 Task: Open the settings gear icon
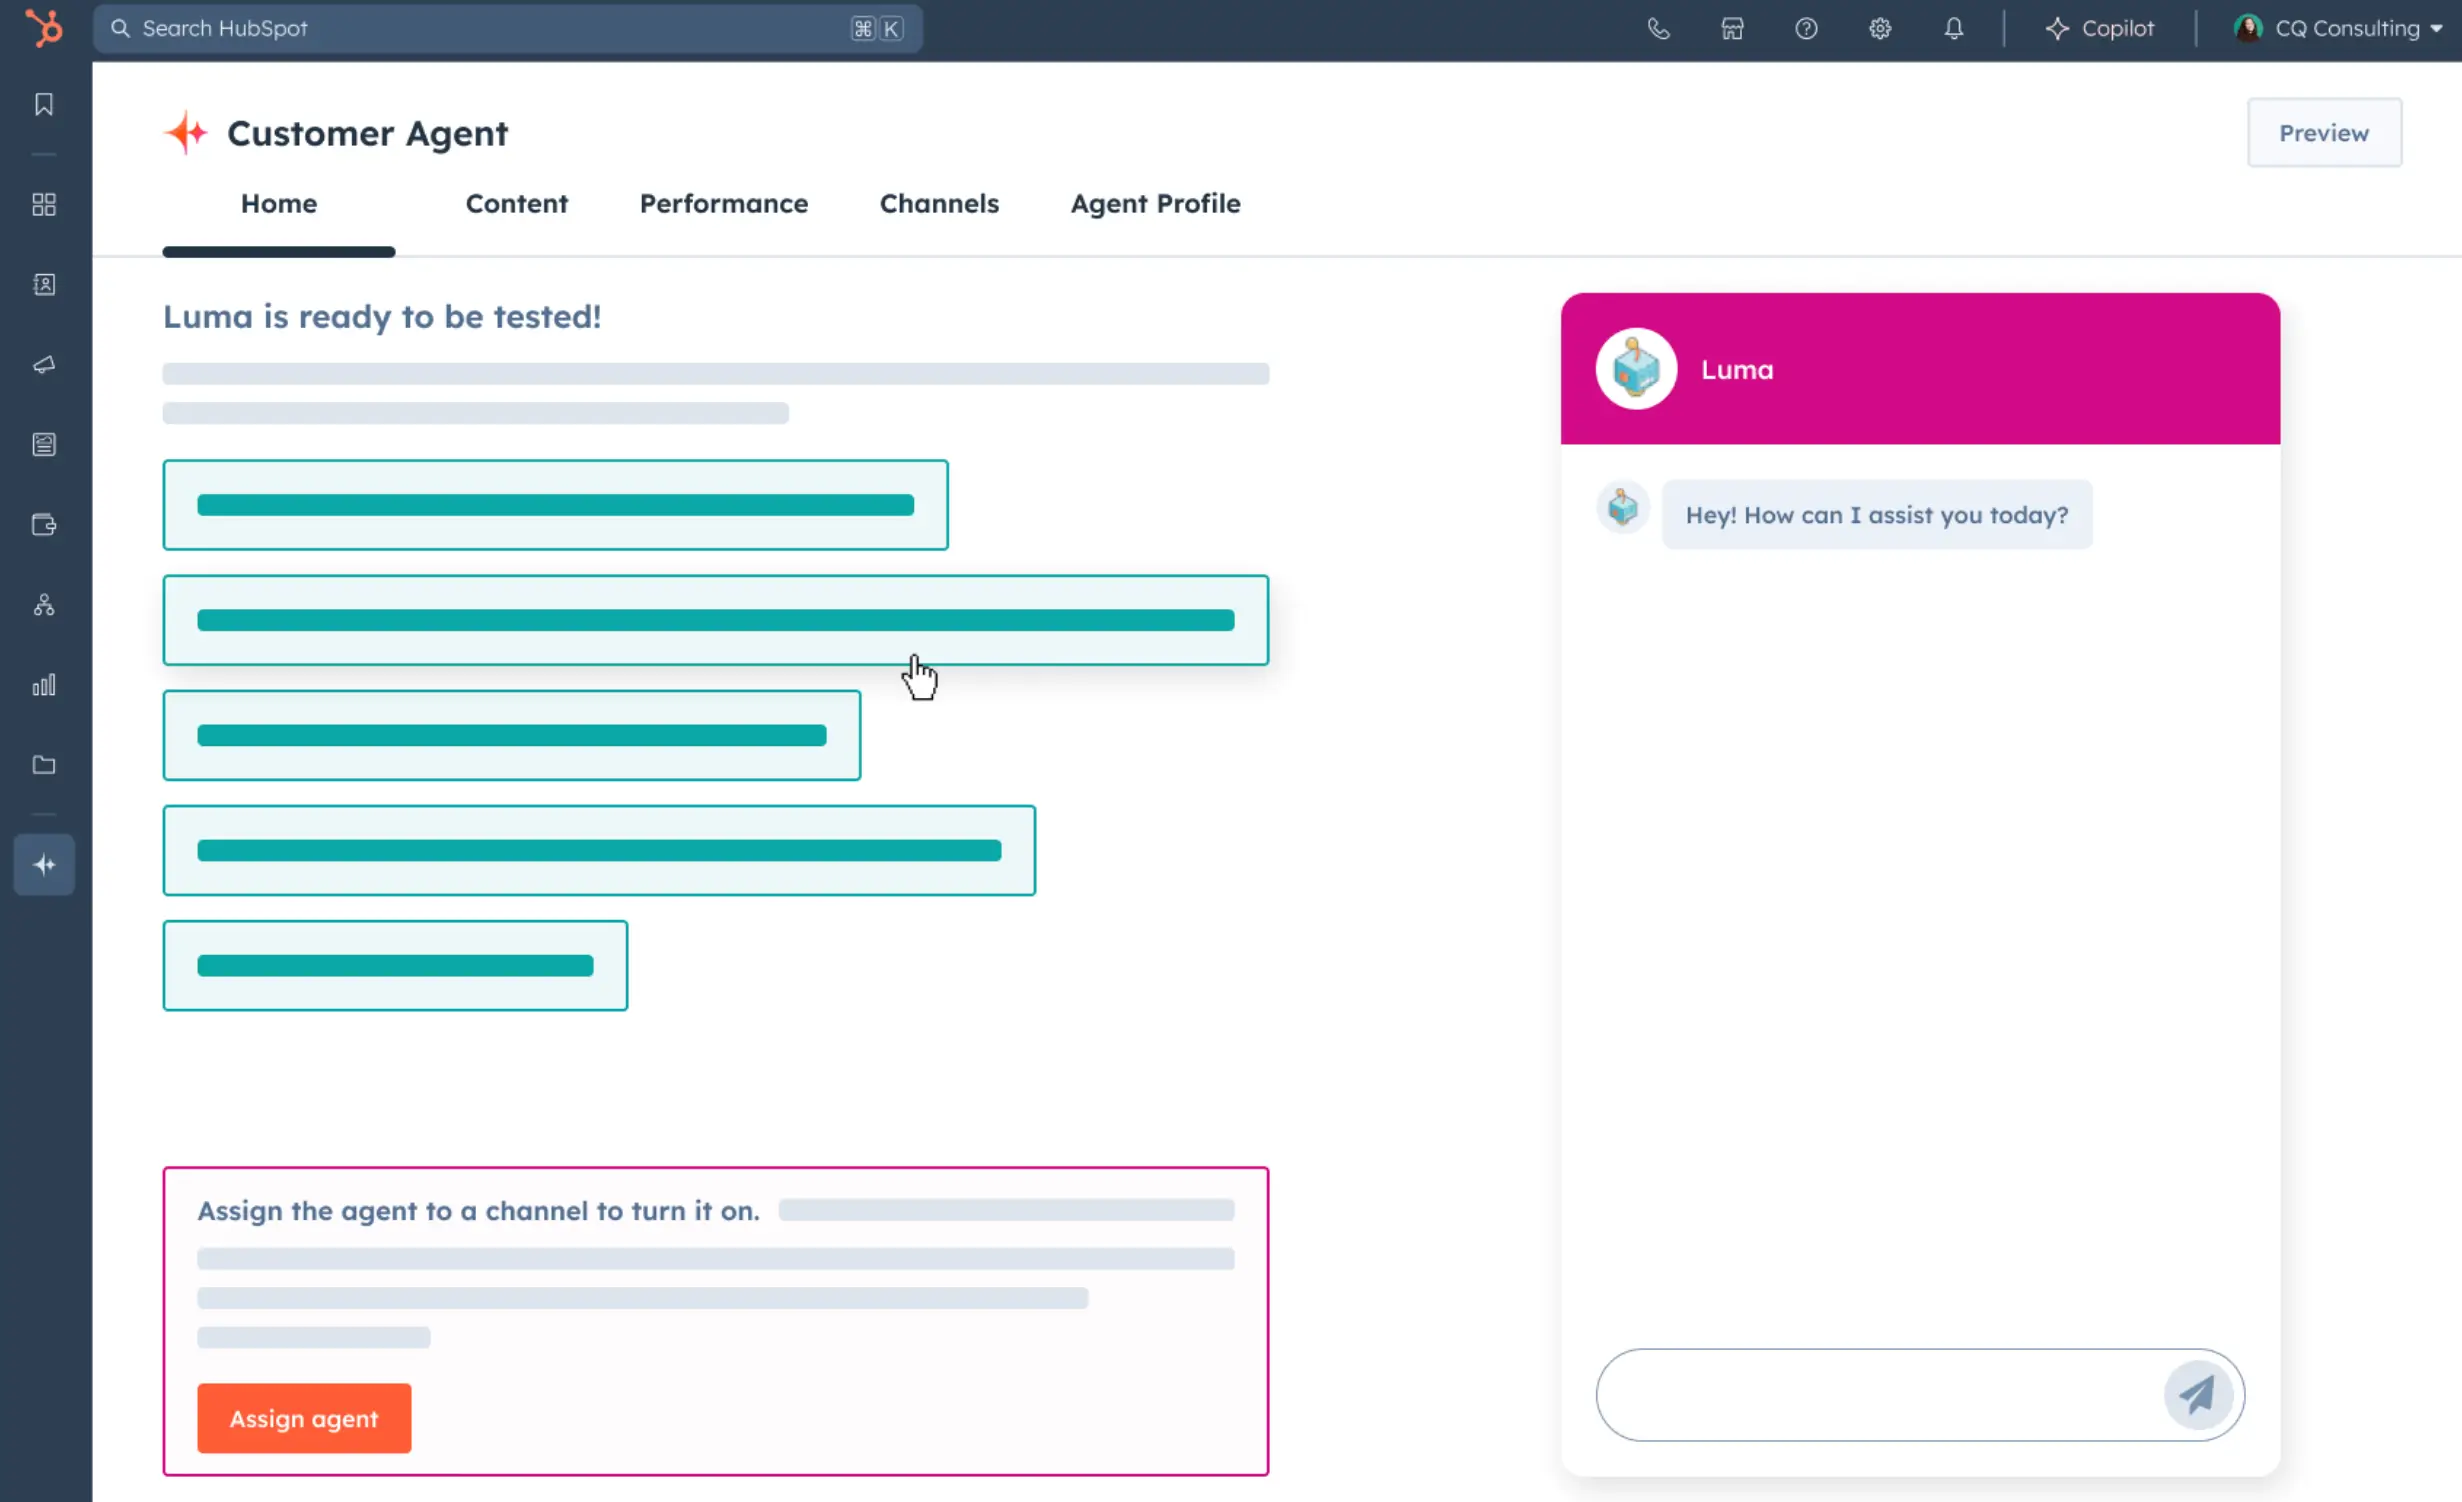coord(1880,28)
